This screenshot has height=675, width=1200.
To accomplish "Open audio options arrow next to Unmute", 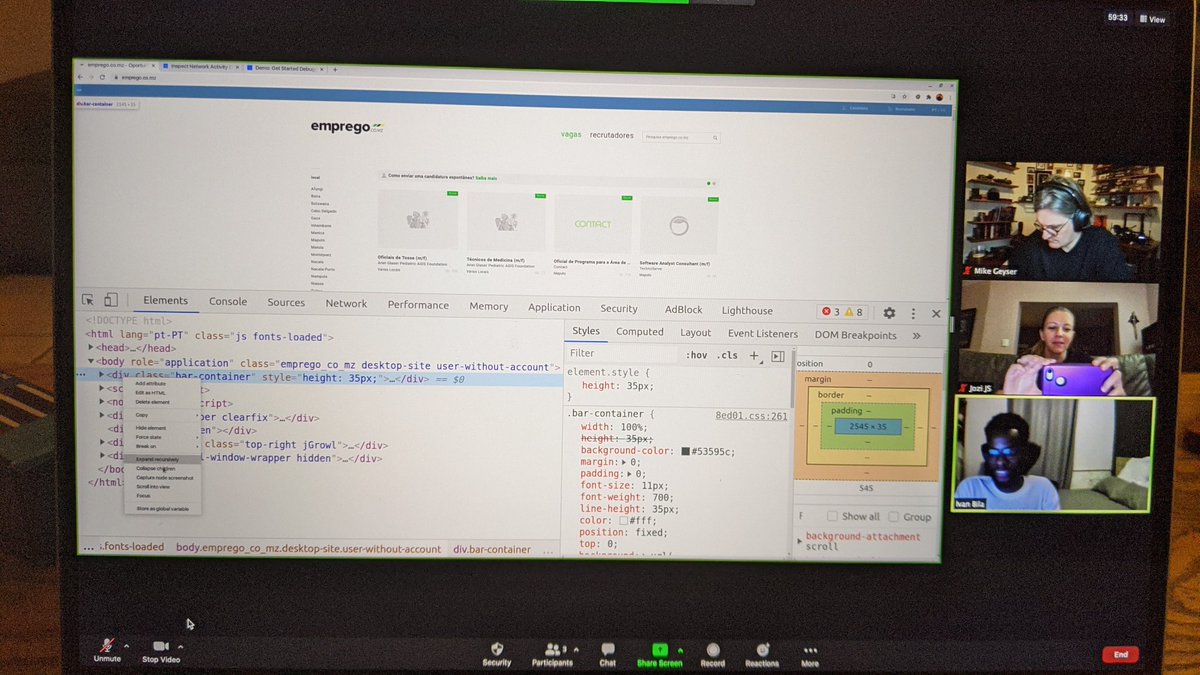I will pyautogui.click(x=125, y=645).
